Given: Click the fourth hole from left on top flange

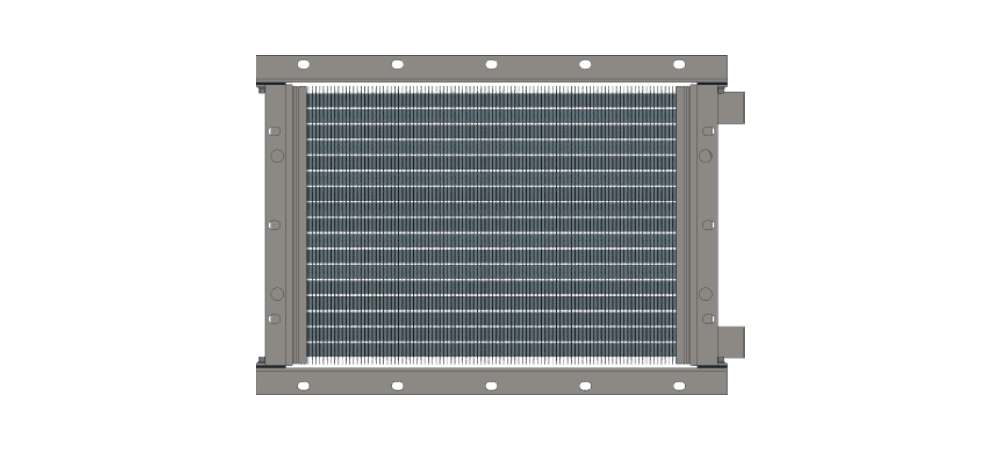Looking at the screenshot, I should pos(585,64).
